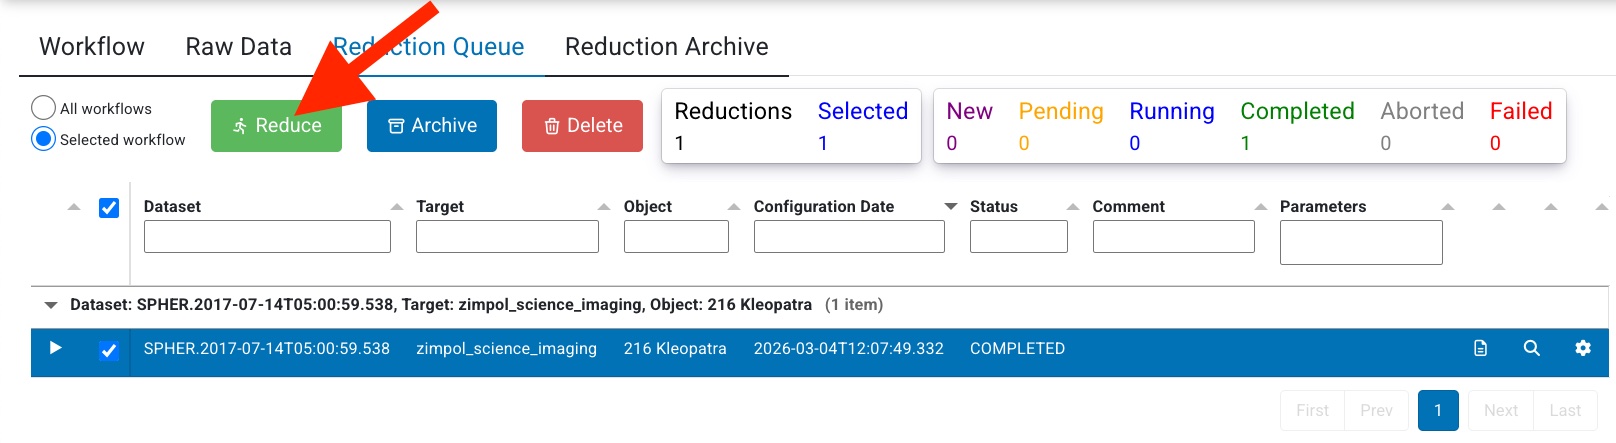Sort by Configuration Date column arrow
The image size is (1616, 443).
point(951,207)
